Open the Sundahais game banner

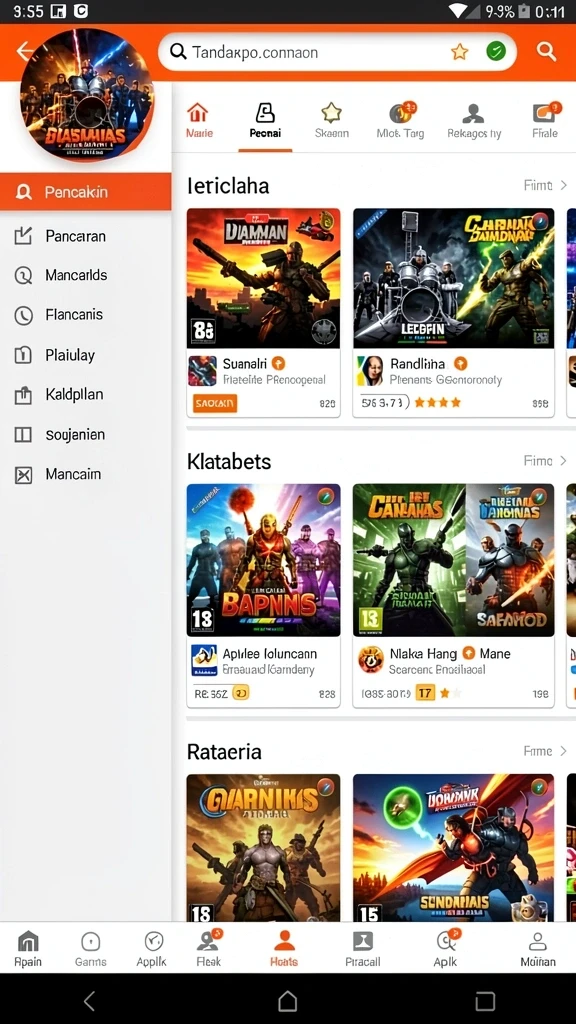(x=454, y=848)
